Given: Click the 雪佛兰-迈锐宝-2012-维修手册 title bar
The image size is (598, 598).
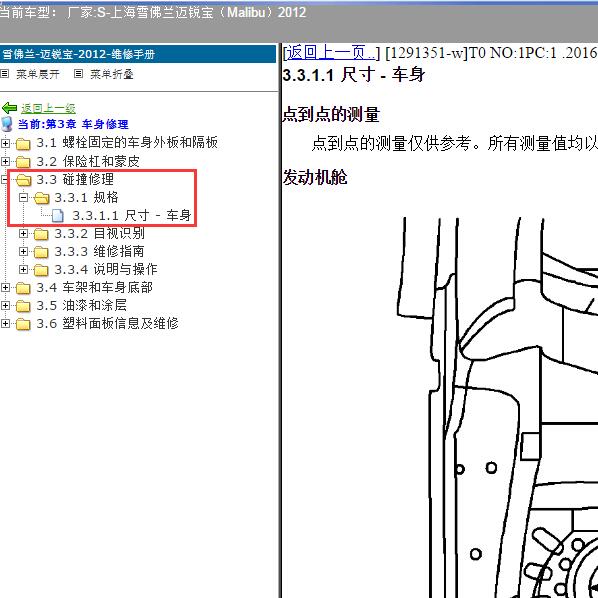Looking at the screenshot, I should pyautogui.click(x=138, y=54).
